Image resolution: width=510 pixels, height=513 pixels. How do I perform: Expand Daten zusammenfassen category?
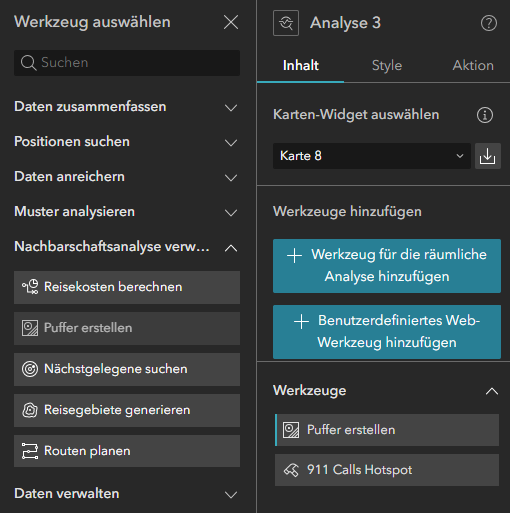231,108
